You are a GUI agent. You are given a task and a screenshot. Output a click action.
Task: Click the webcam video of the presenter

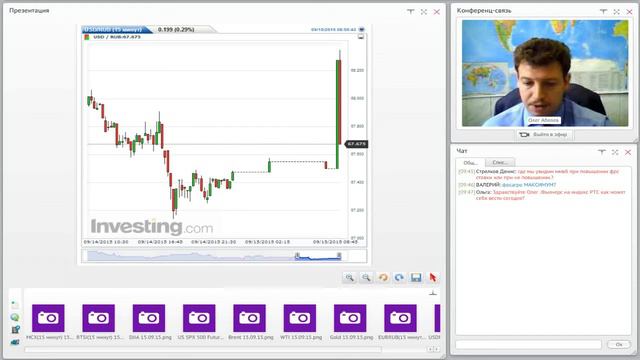(x=544, y=73)
